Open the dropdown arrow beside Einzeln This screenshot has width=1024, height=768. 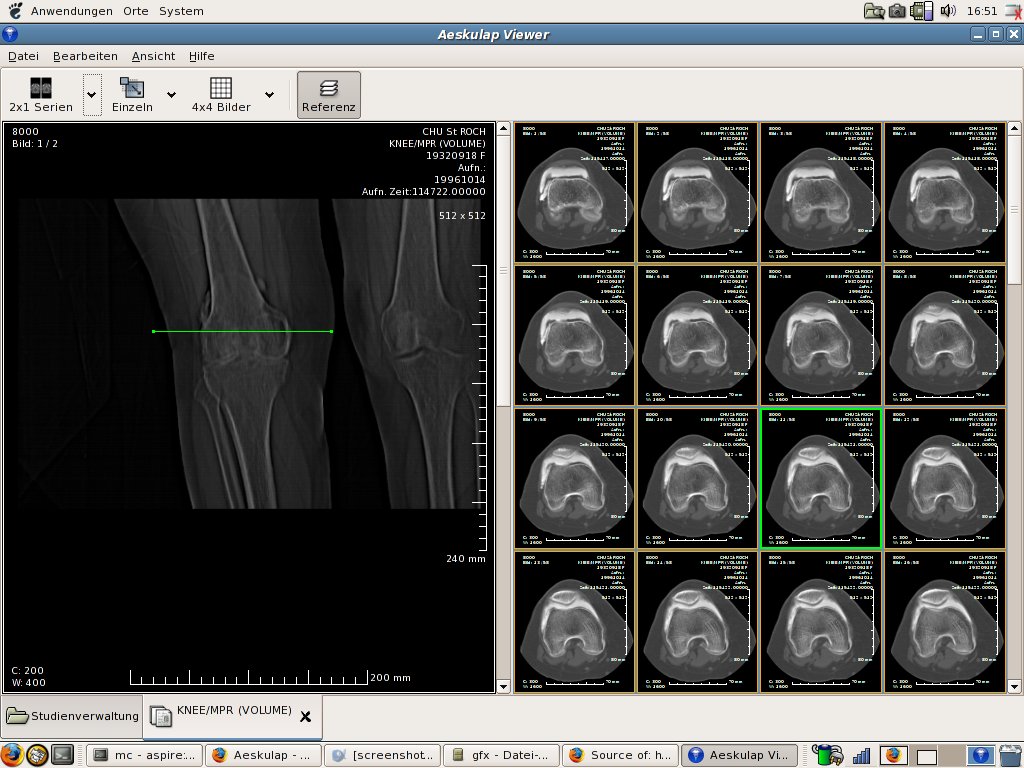point(171,95)
